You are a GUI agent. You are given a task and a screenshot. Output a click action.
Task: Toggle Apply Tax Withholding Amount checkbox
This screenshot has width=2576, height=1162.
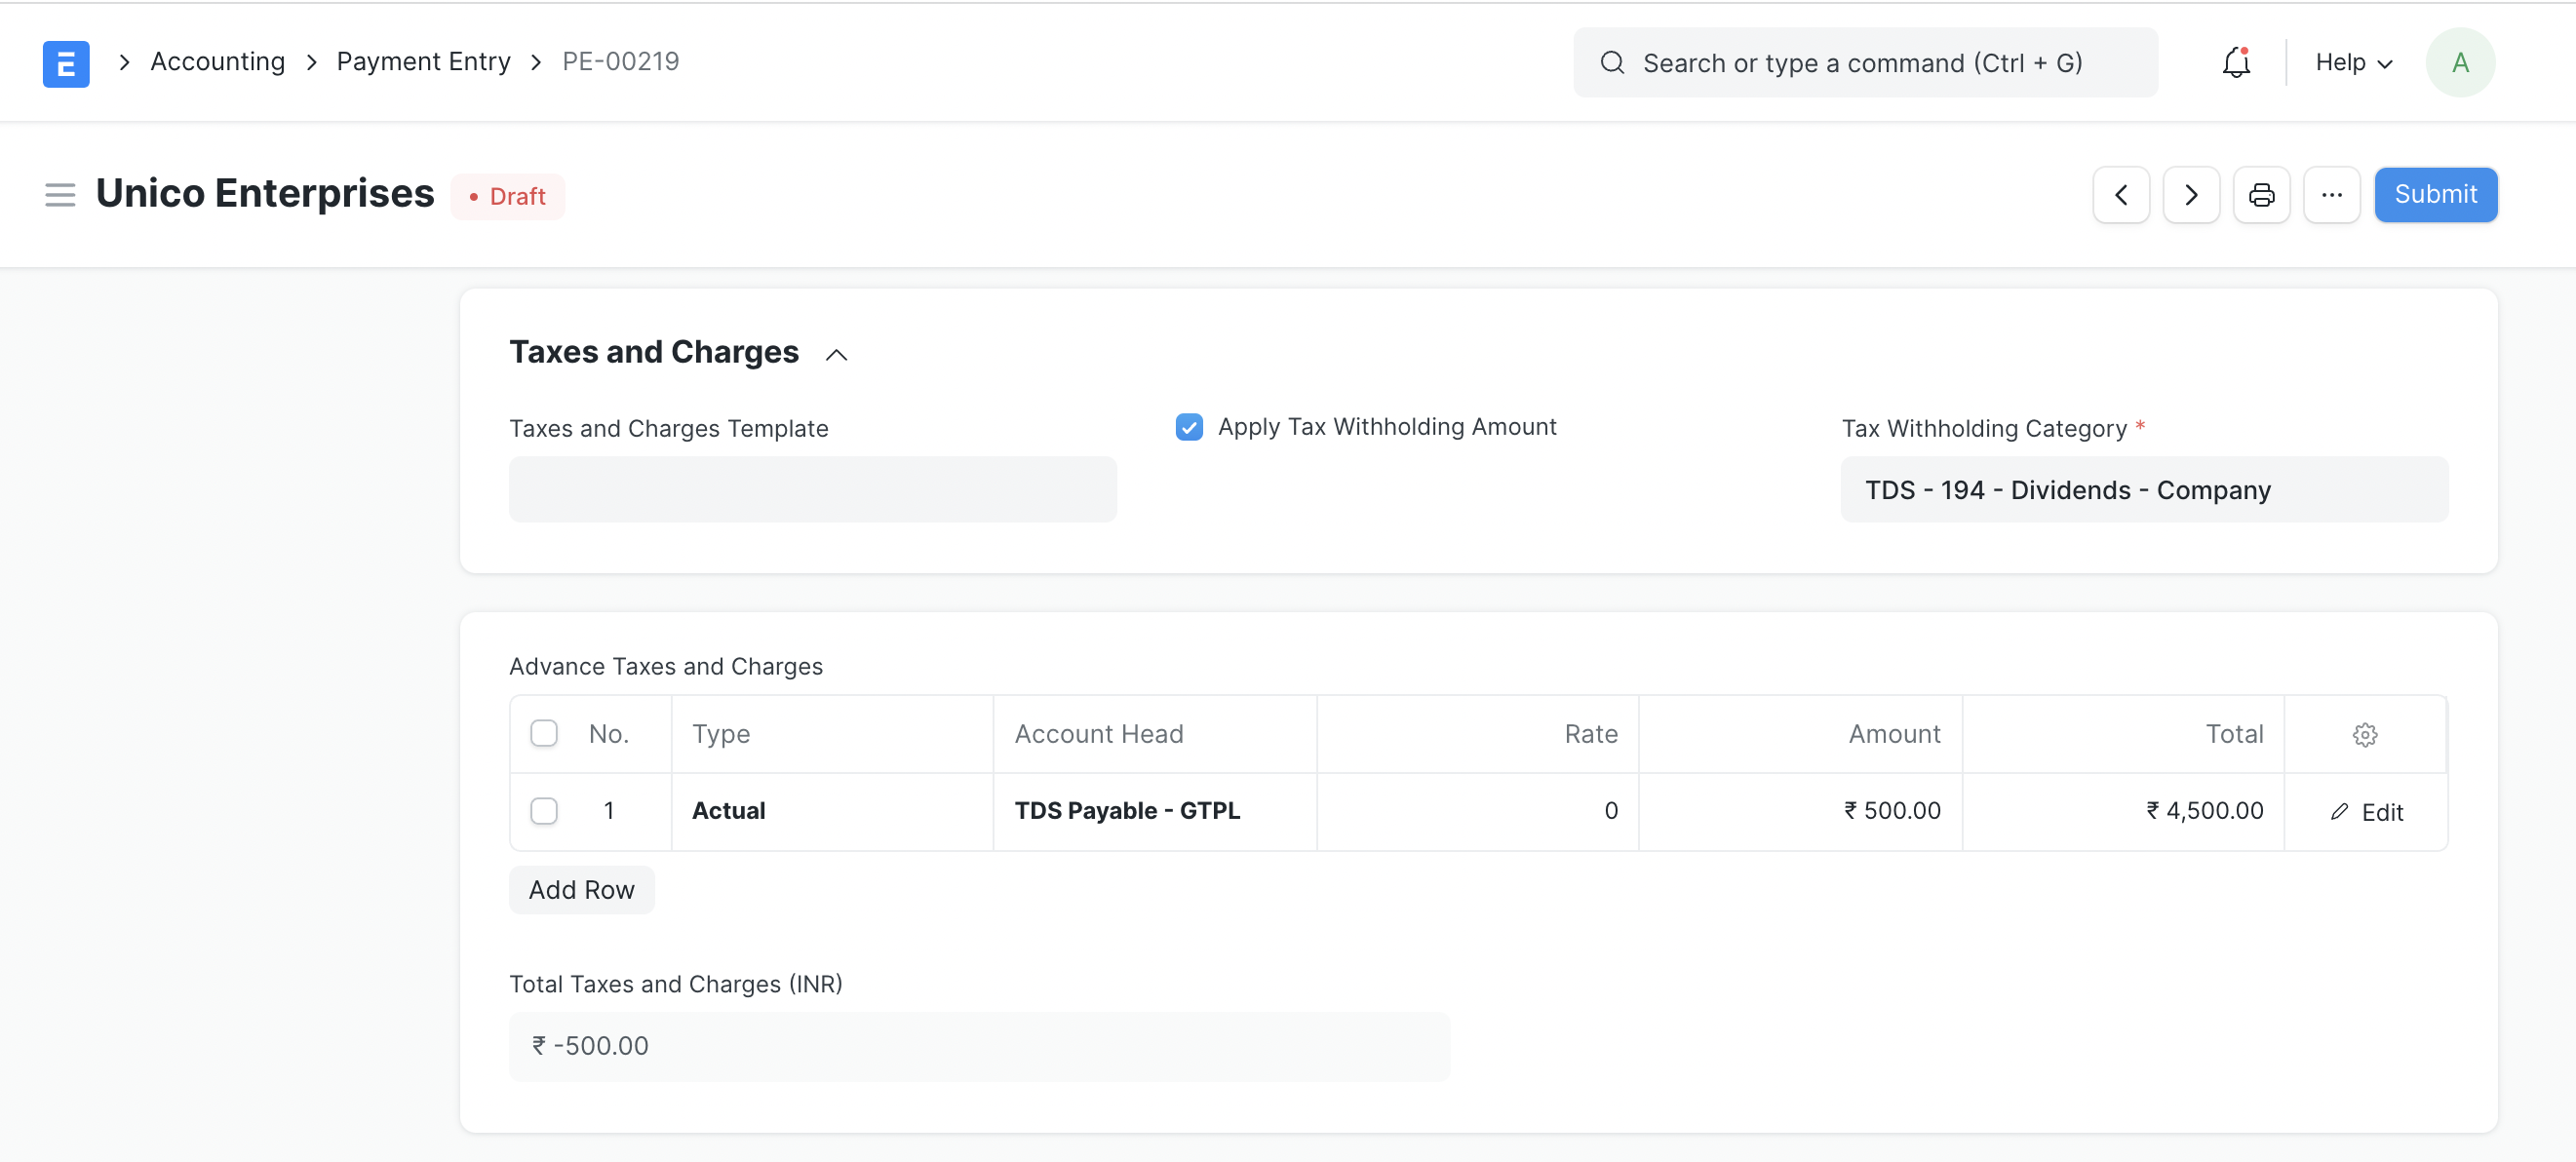(x=1190, y=427)
